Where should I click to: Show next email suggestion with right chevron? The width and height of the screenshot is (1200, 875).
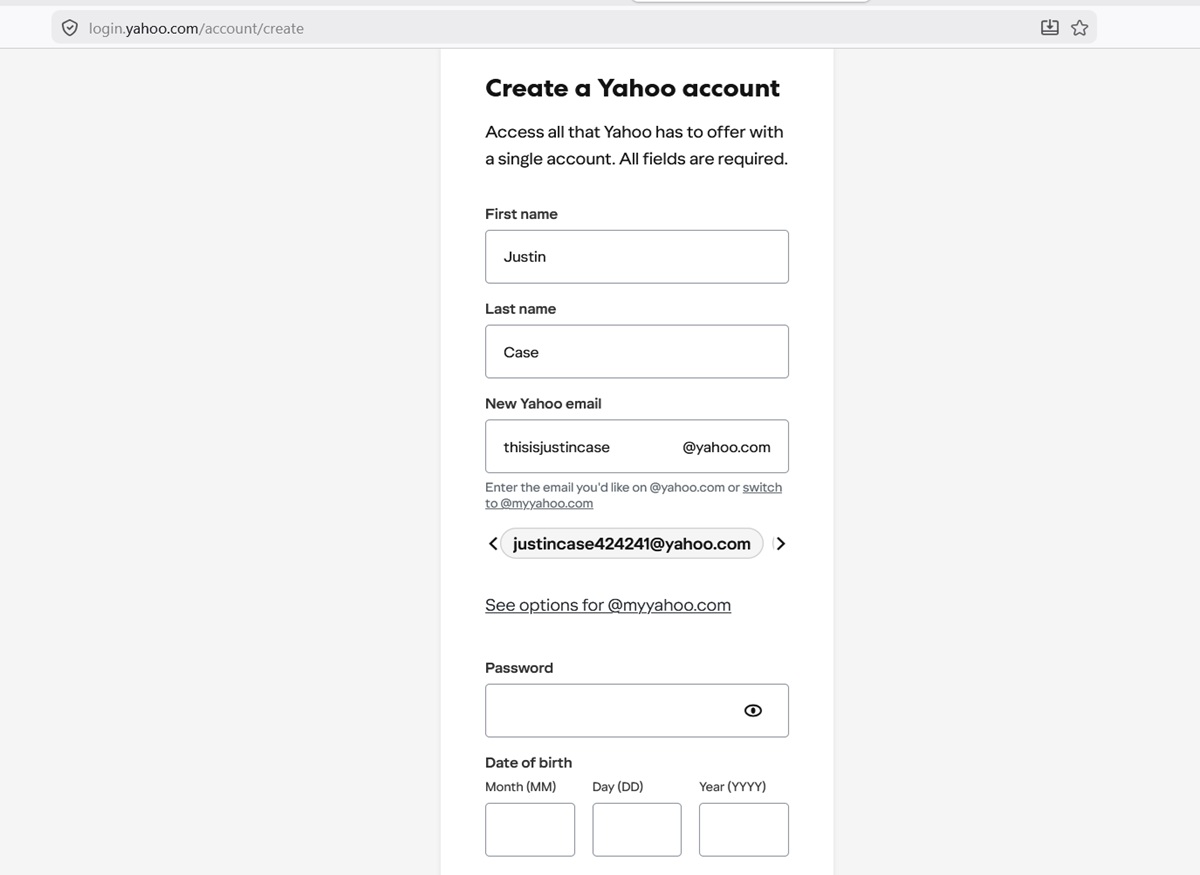click(x=781, y=543)
